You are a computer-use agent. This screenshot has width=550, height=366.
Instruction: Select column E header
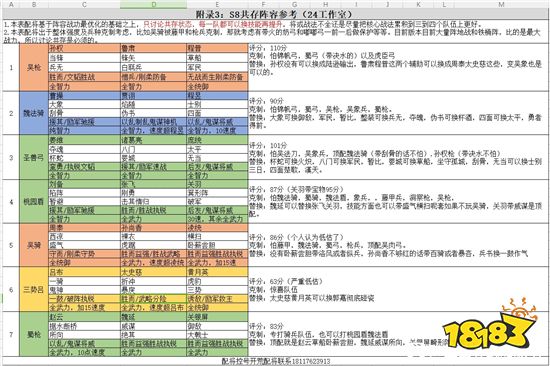pos(217,5)
